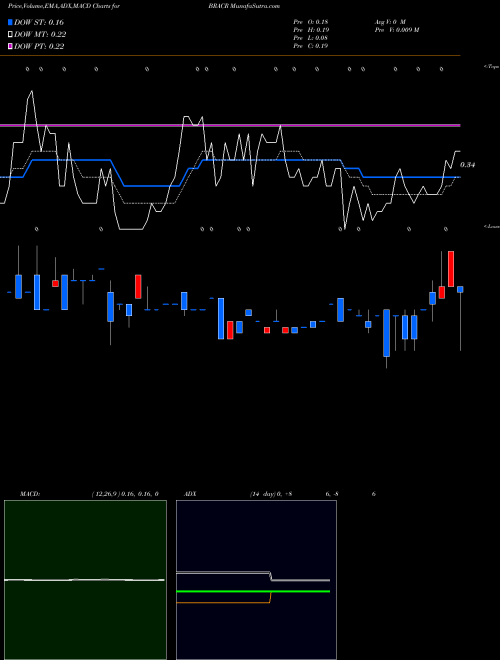Click the MACD panel title
The height and width of the screenshot is (660, 500).
point(30,494)
